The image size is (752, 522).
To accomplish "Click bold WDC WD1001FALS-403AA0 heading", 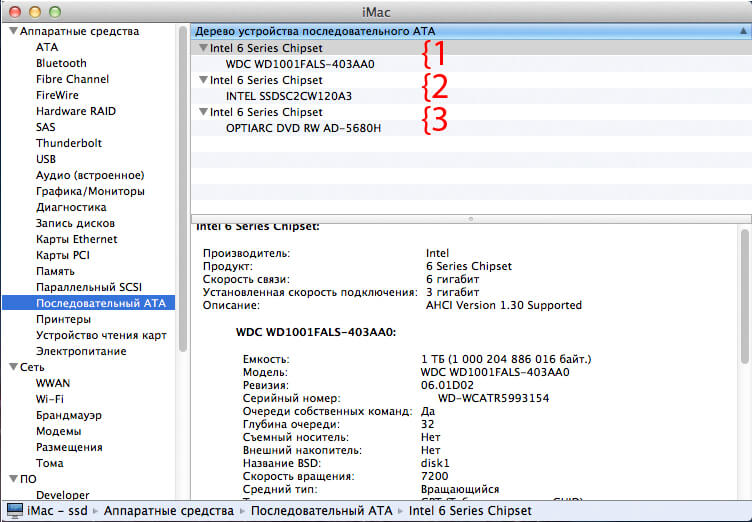I will (x=316, y=332).
